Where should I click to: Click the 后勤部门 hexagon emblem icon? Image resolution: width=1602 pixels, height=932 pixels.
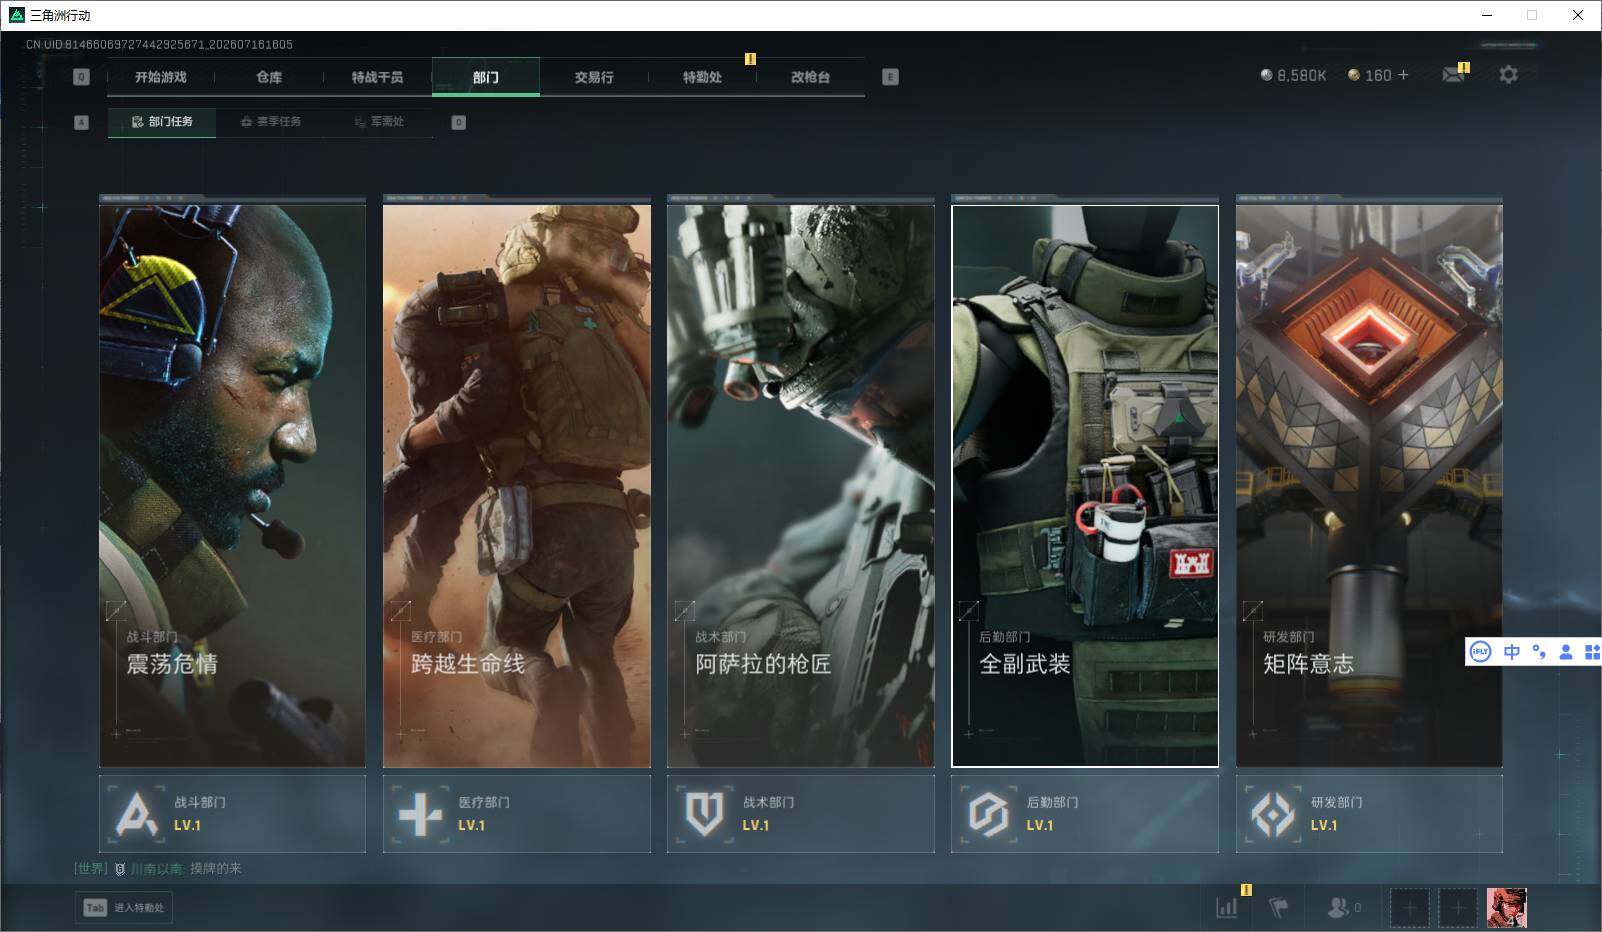[989, 814]
